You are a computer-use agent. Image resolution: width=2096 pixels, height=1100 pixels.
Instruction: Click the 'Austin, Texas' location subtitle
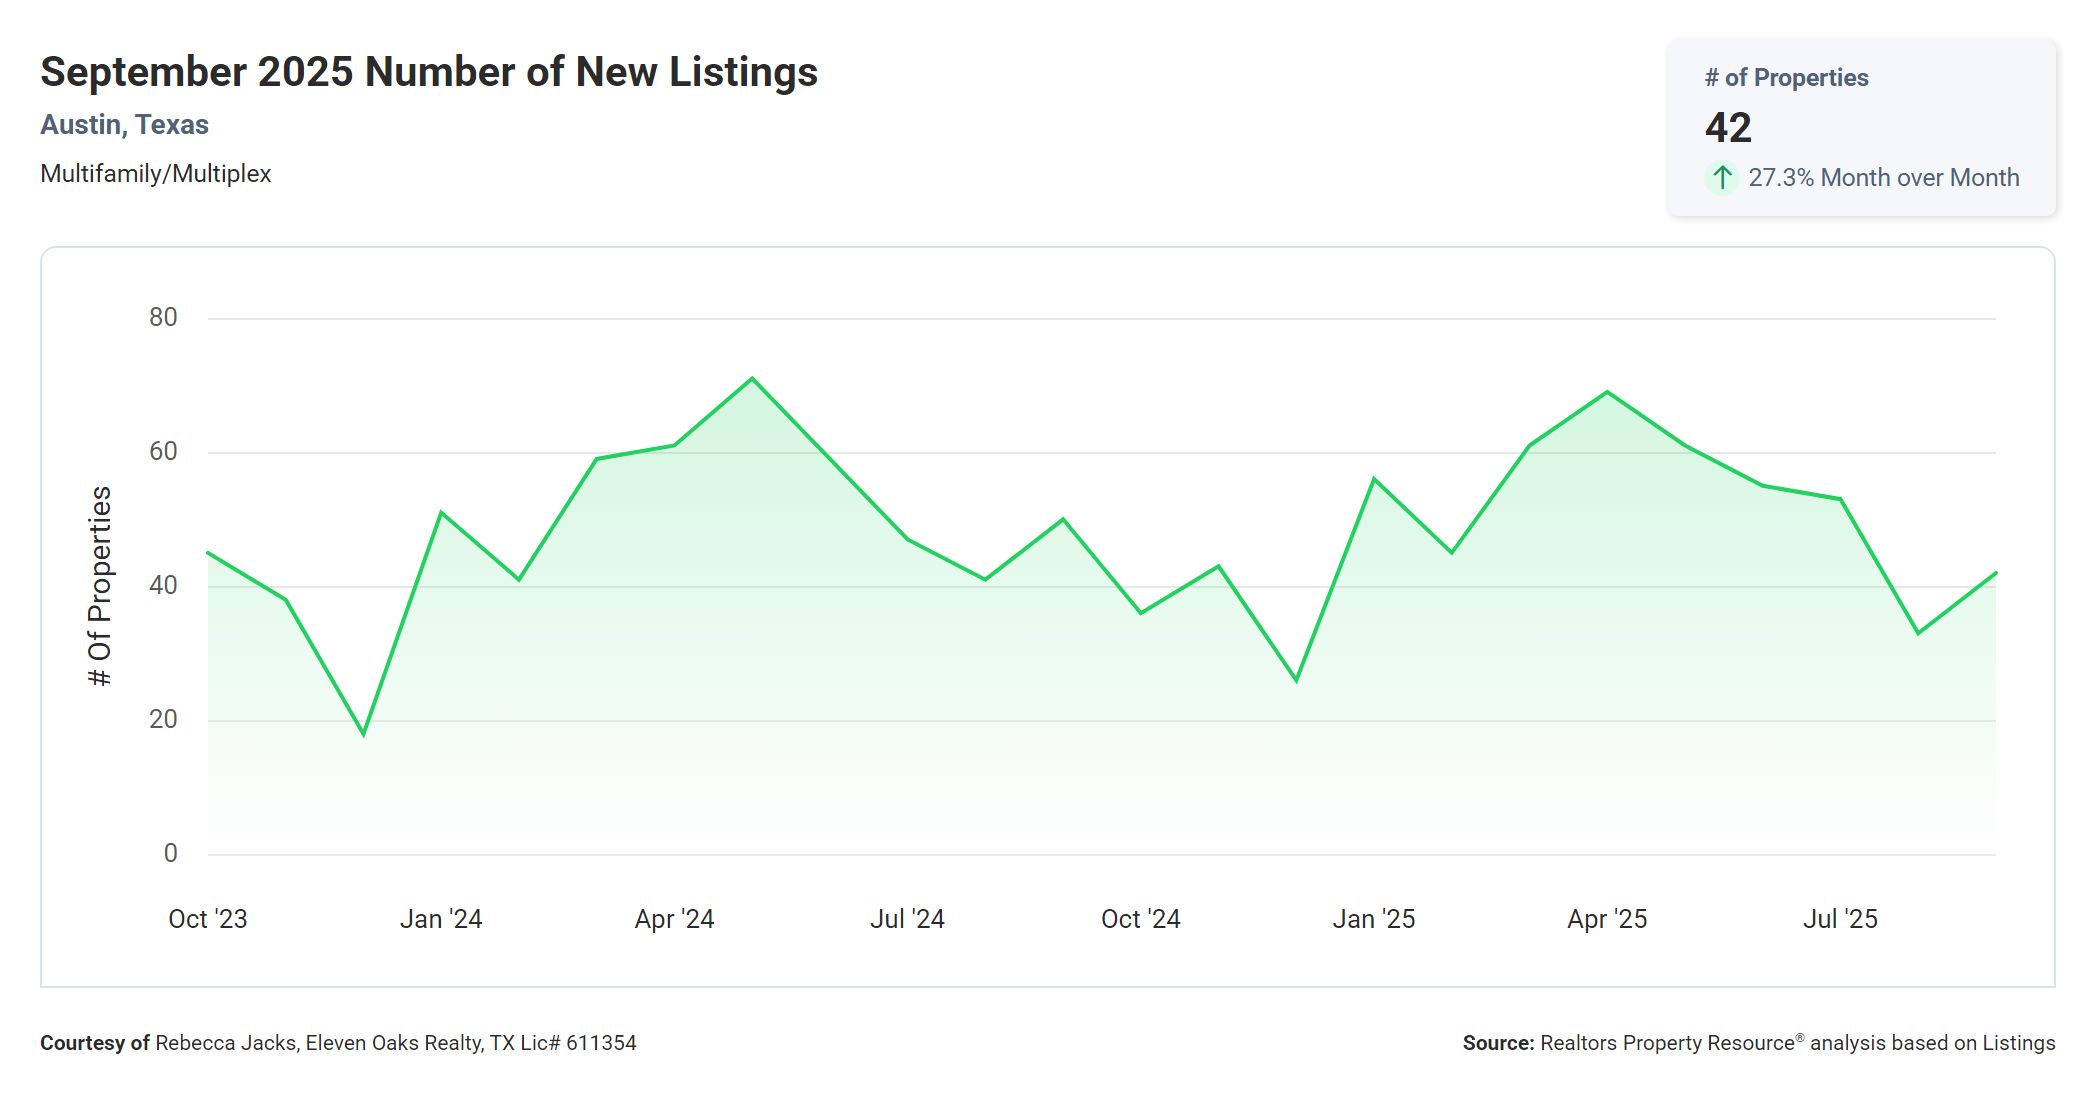(x=124, y=125)
